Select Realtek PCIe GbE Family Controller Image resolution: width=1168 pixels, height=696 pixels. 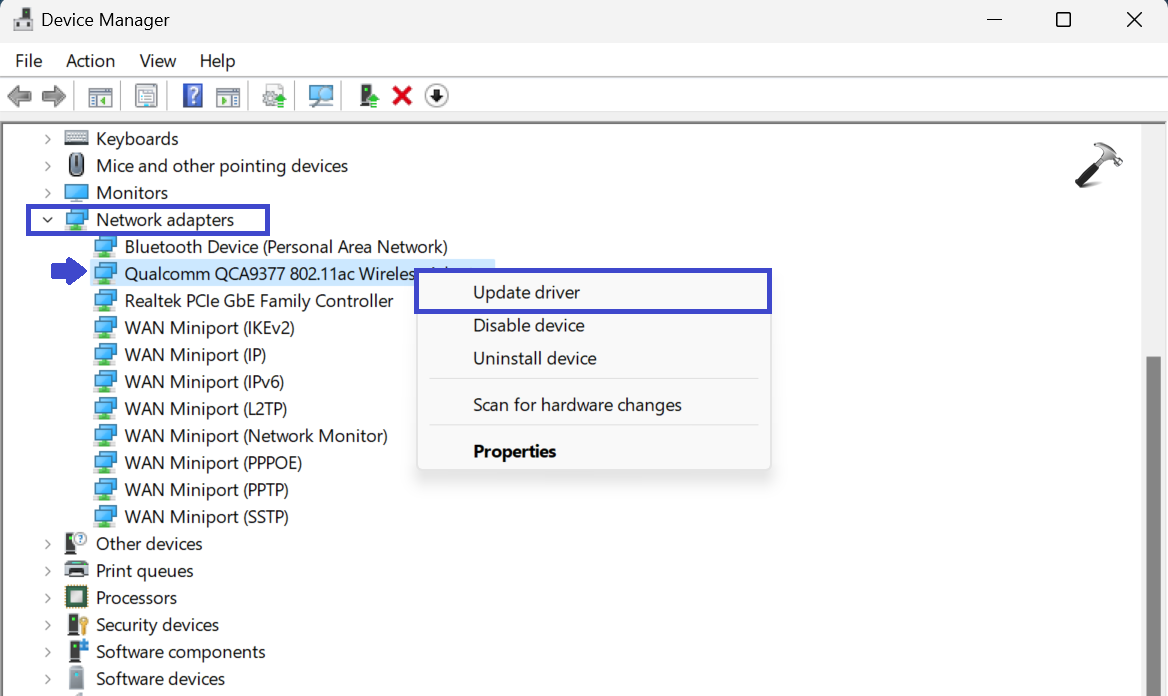(x=258, y=300)
